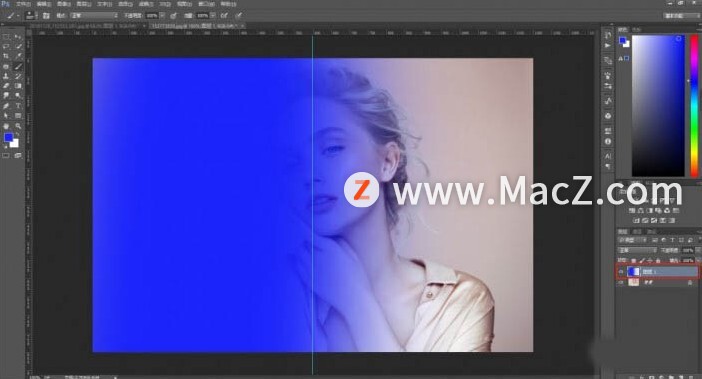
Task: Select the History Brush tool
Action: (x=18, y=77)
